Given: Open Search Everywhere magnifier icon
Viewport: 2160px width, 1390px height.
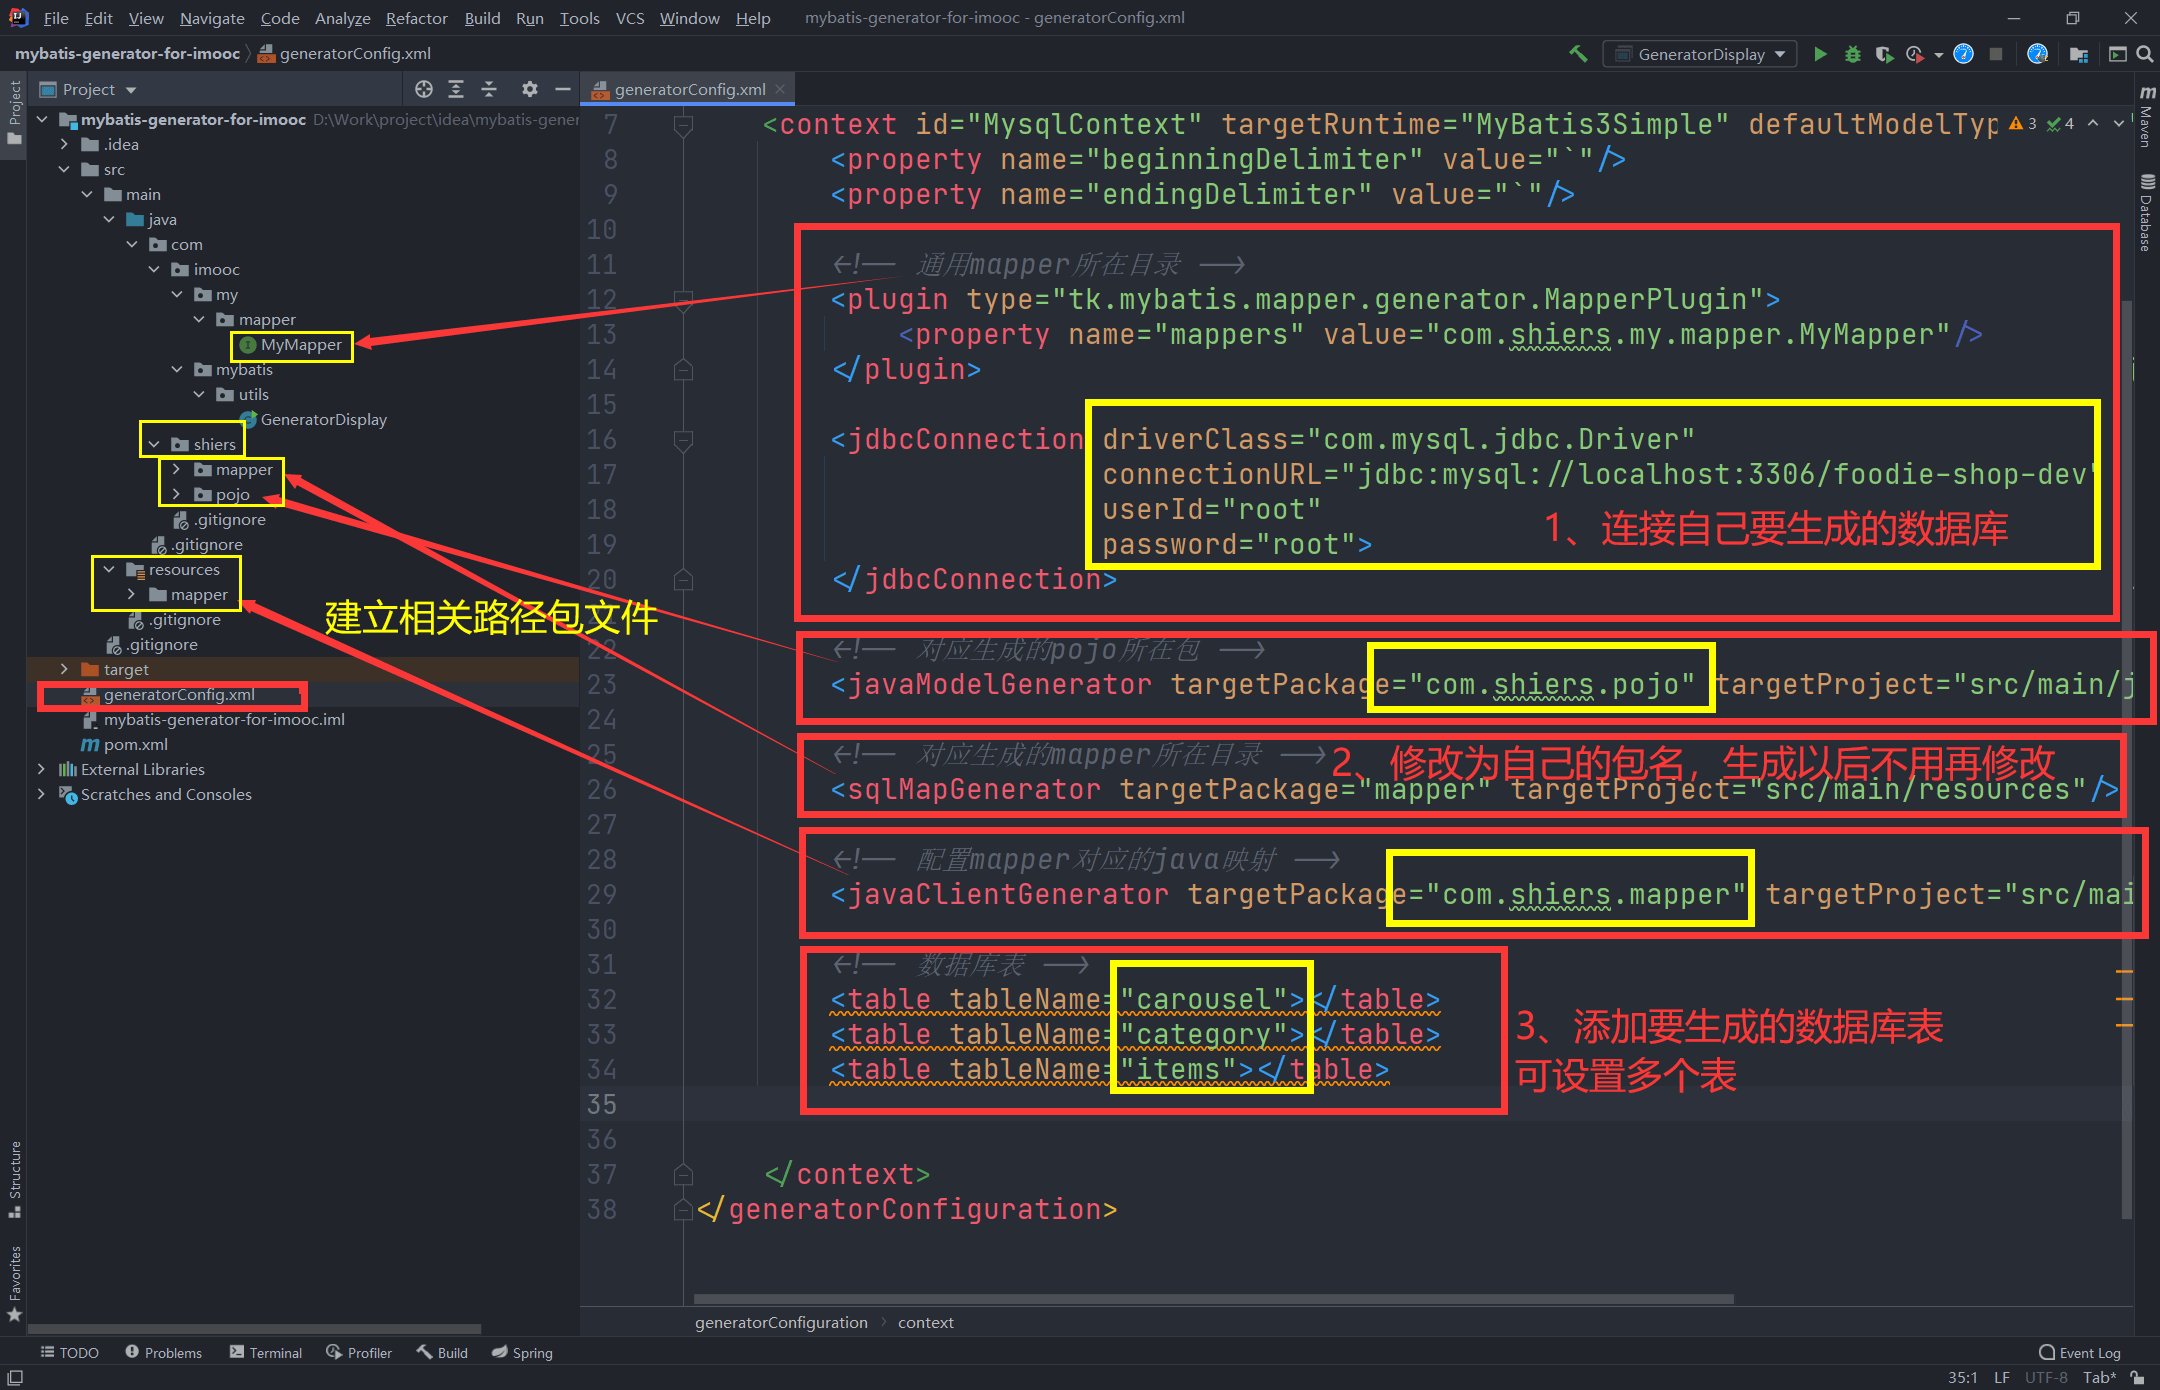Looking at the screenshot, I should (2145, 54).
